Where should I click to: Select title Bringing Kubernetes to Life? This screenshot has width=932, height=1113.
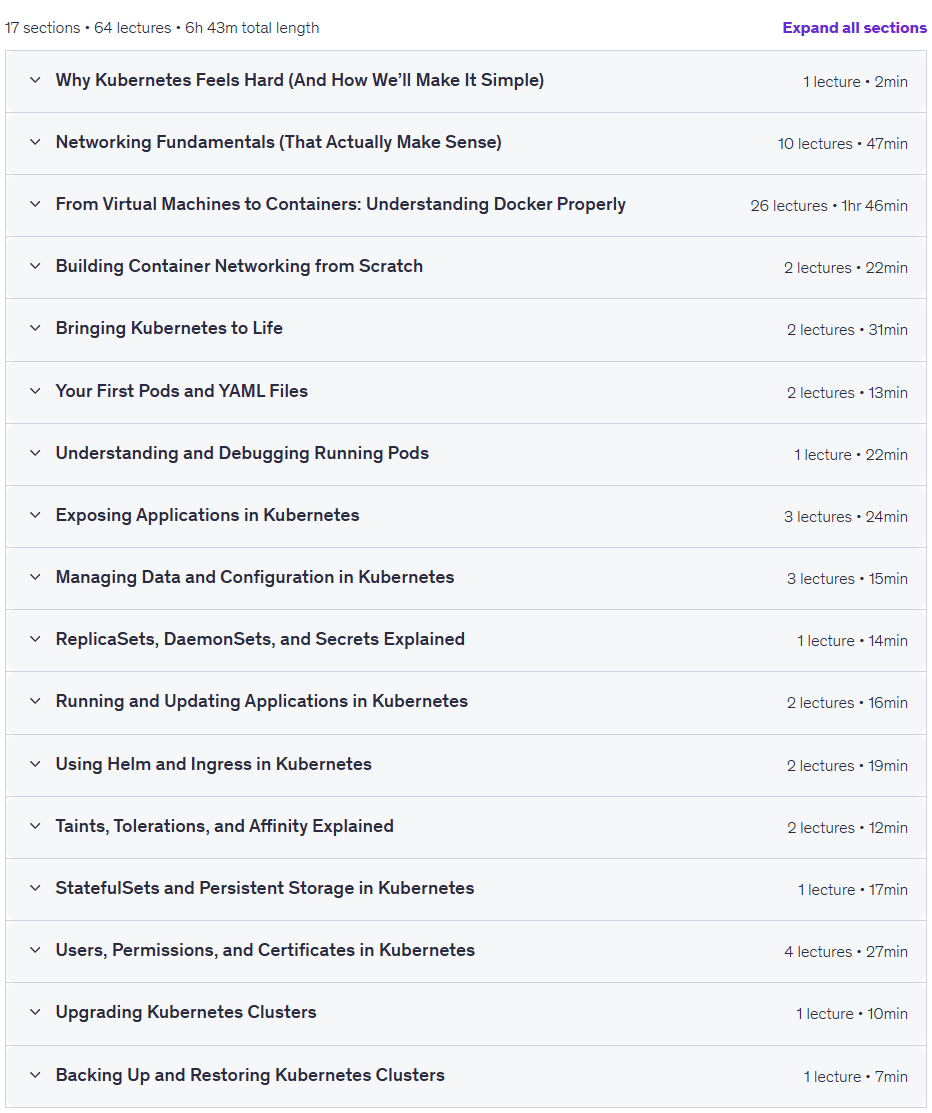[x=169, y=328]
